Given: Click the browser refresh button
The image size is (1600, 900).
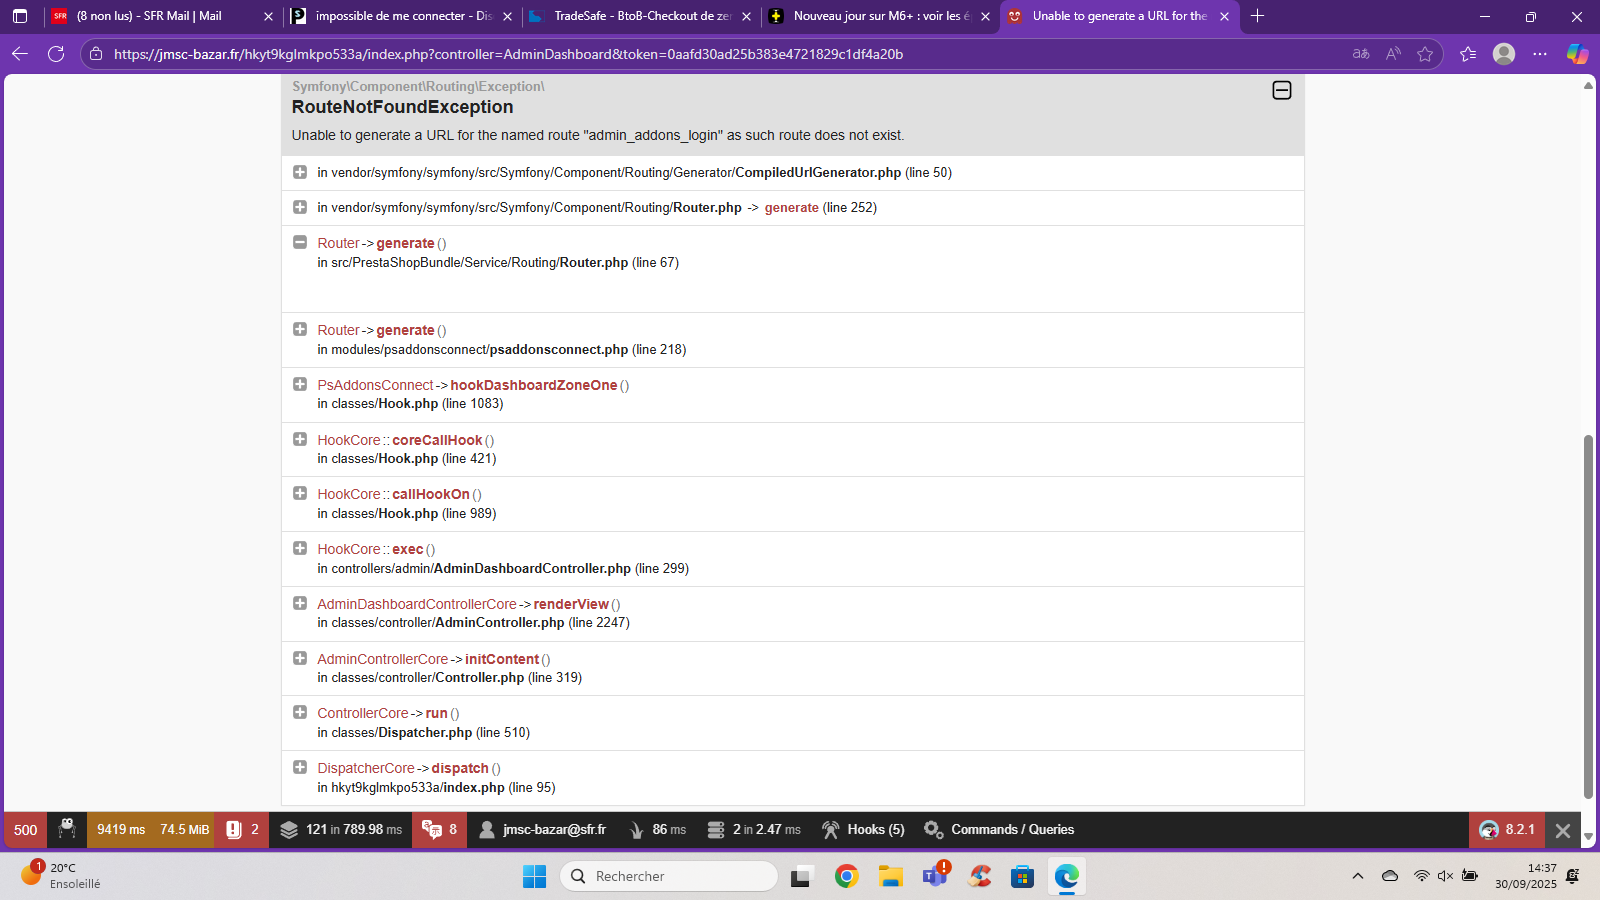Looking at the screenshot, I should (x=56, y=54).
